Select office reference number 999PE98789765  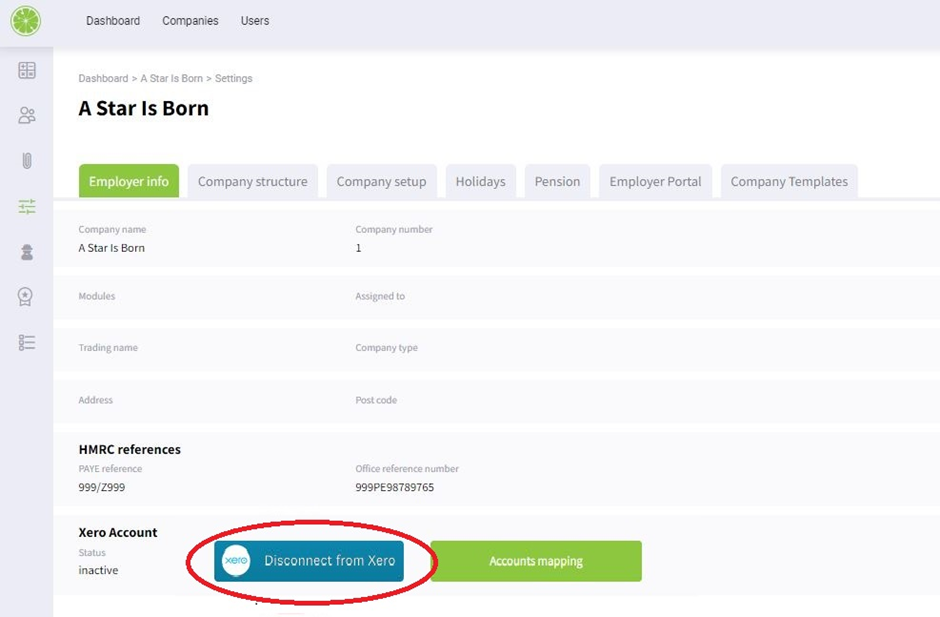point(394,487)
